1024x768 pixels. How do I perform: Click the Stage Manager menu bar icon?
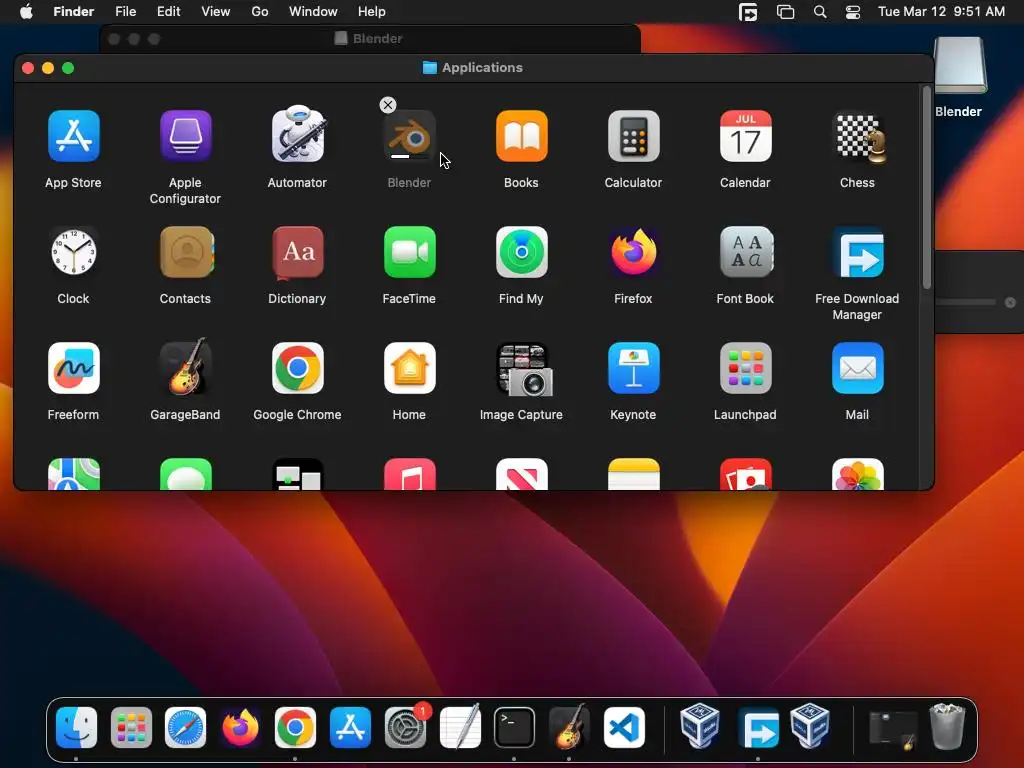pos(785,12)
